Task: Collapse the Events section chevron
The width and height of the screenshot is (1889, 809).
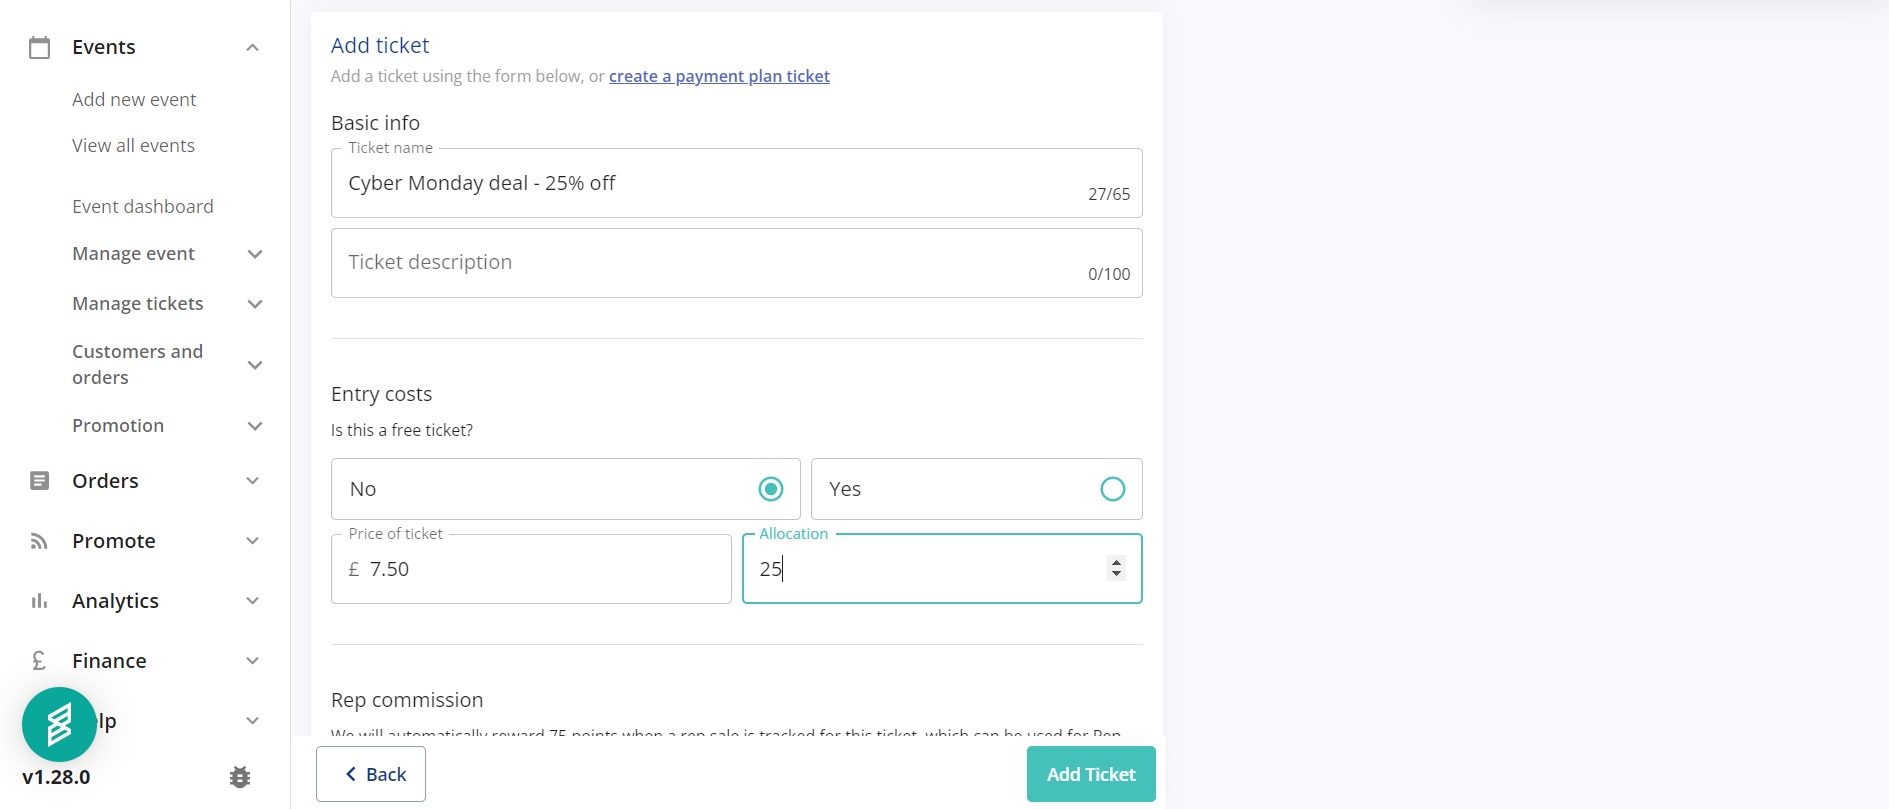Action: coord(253,47)
